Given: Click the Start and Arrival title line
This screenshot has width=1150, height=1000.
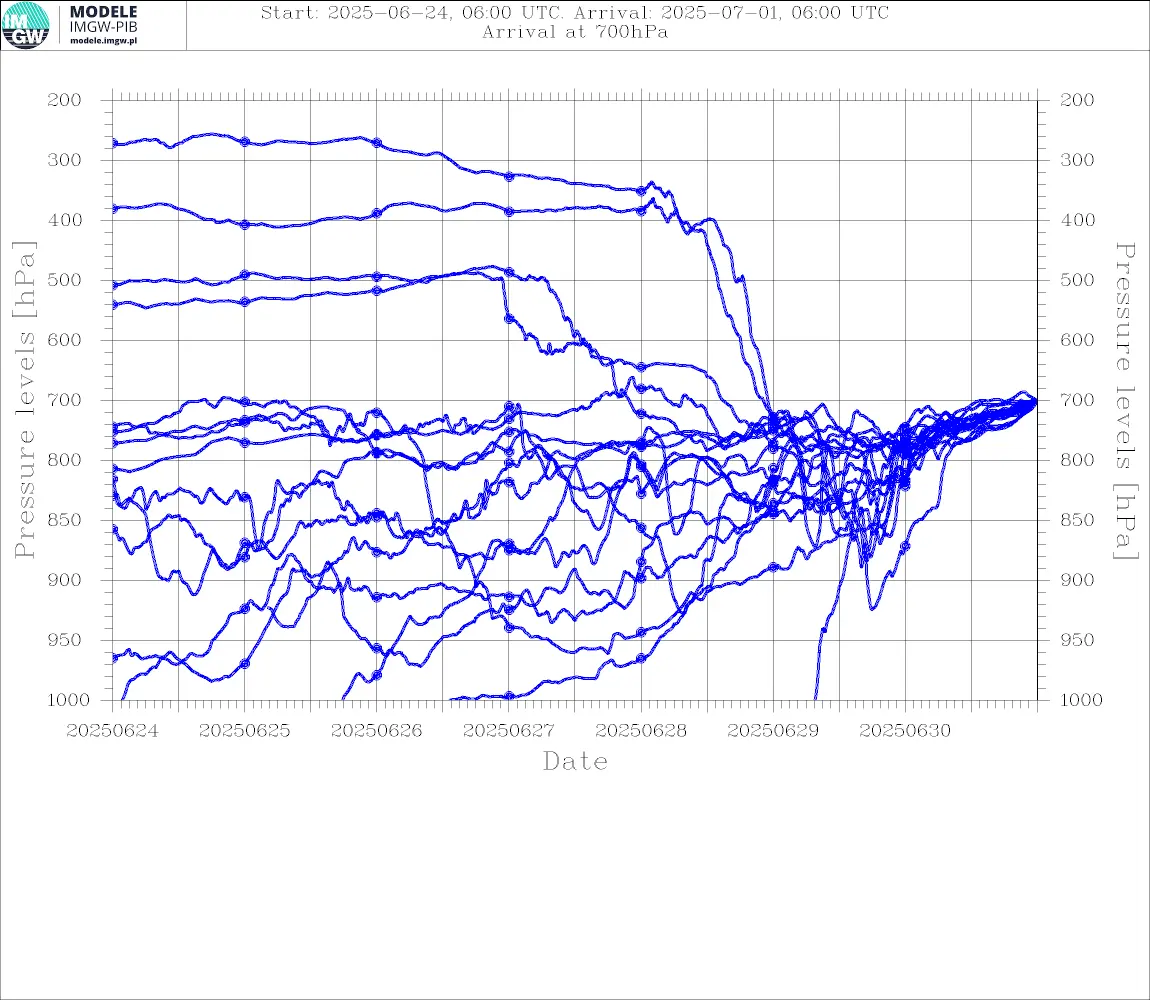Looking at the screenshot, I should (x=575, y=12).
